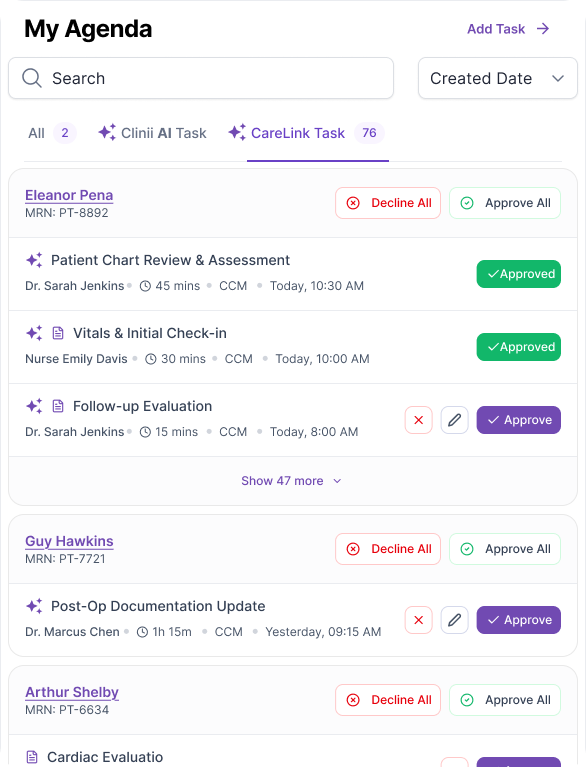Decline All tasks for Eleanor Pena
This screenshot has height=770, width=586.
coord(388,203)
